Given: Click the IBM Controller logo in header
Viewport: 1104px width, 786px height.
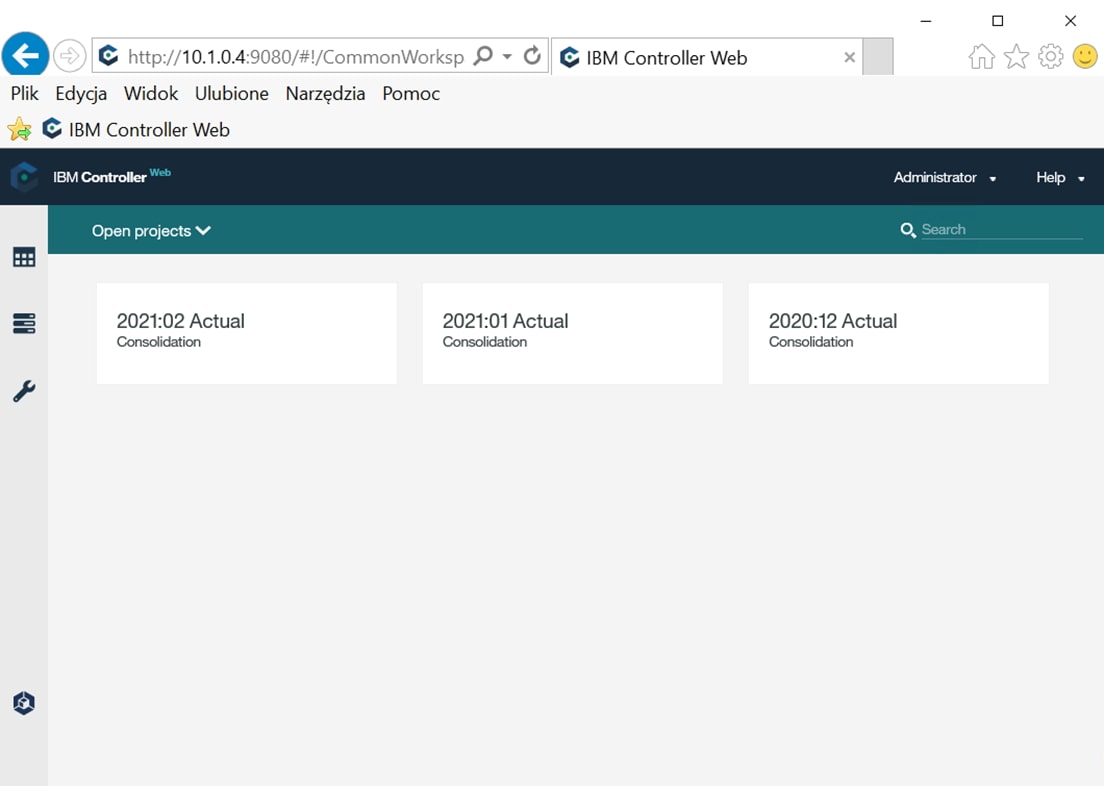Looking at the screenshot, I should (24, 177).
